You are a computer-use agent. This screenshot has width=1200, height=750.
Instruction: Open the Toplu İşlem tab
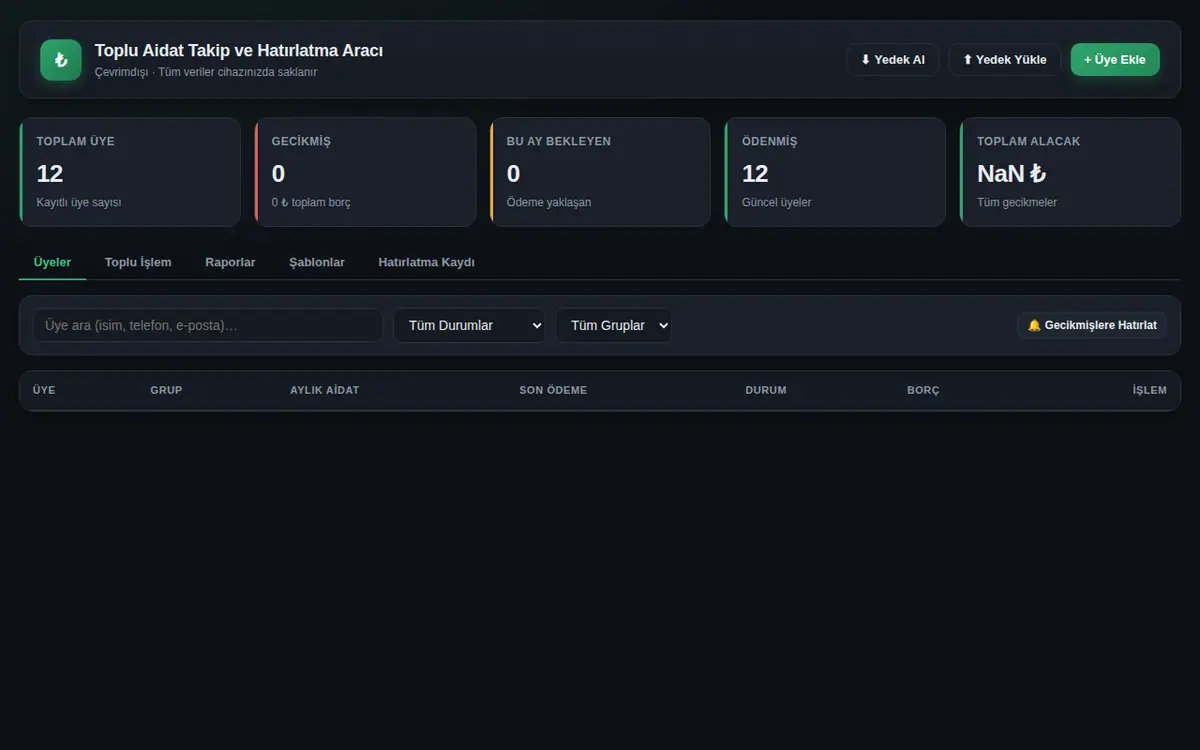[138, 262]
